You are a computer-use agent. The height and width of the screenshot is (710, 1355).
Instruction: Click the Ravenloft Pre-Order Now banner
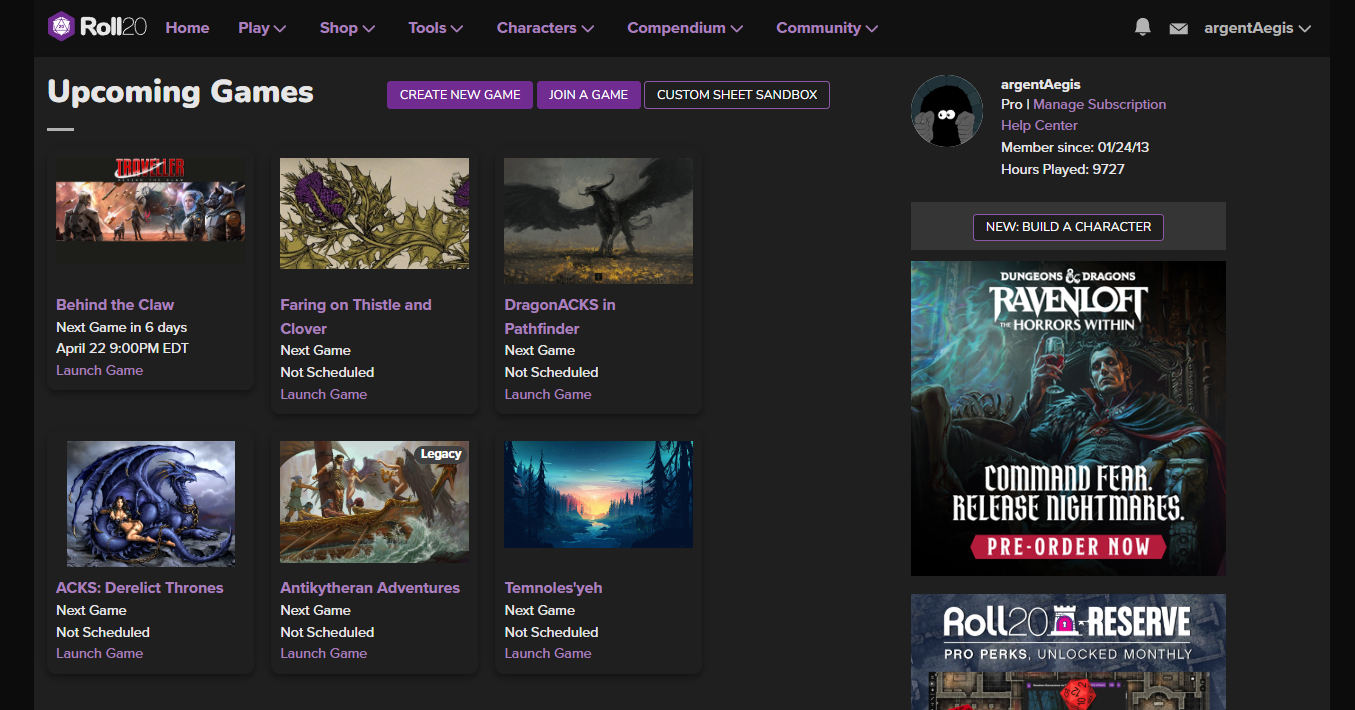(x=1067, y=546)
